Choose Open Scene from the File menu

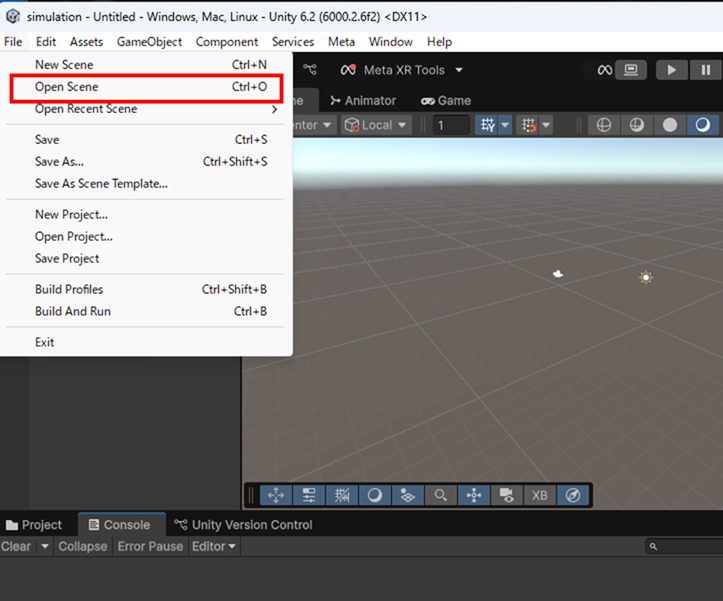[147, 87]
